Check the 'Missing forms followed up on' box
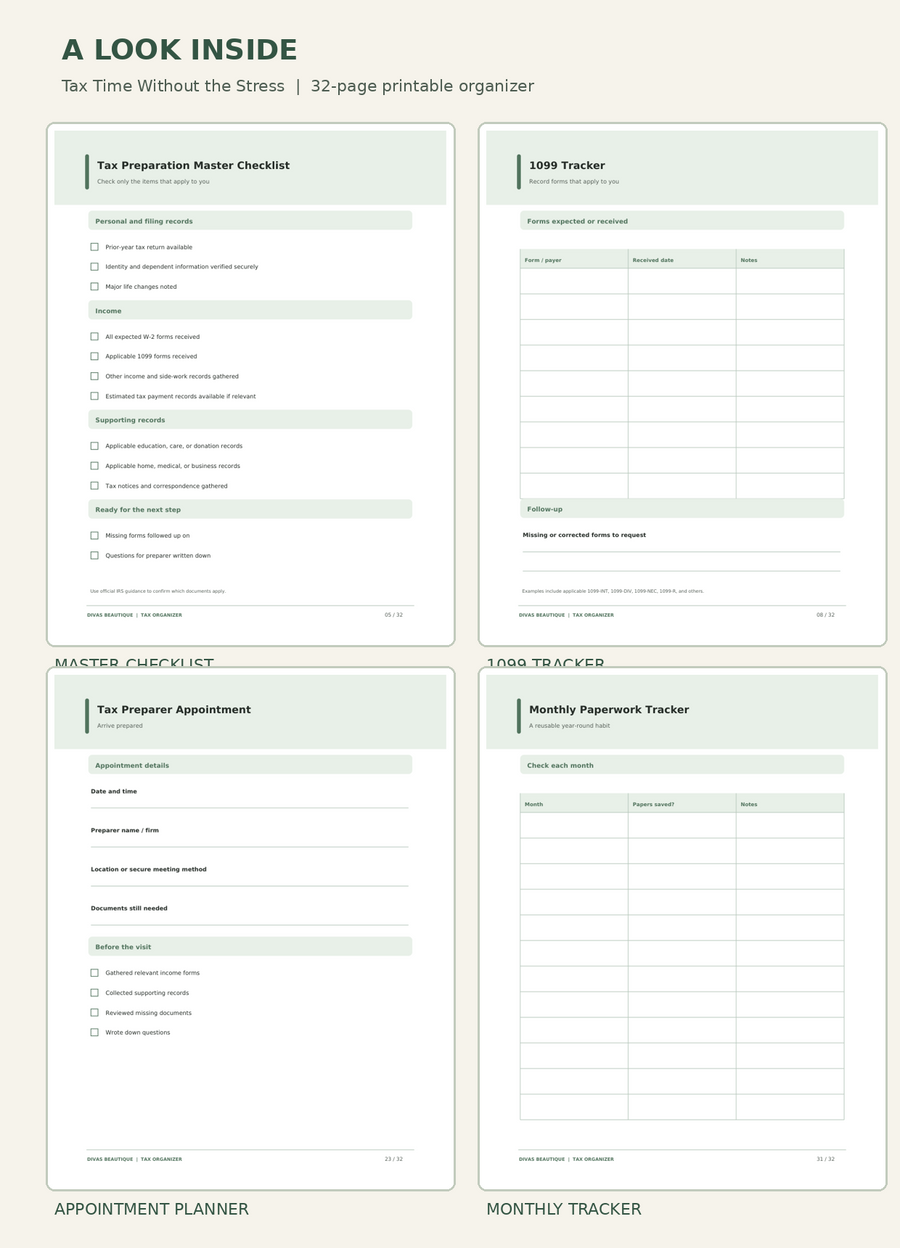900x1248 pixels. (x=94, y=535)
